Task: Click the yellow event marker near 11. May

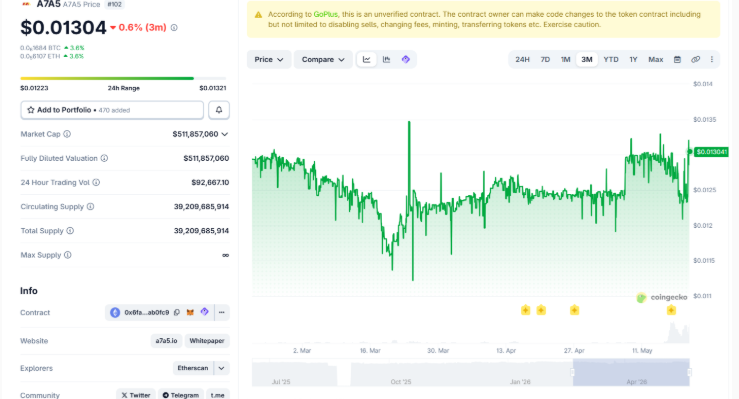Action: 671,310
